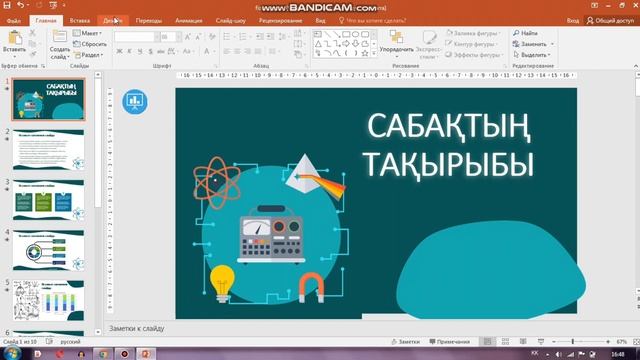
Task: Open Shape Fill (Заливка фигуры) dropdown
Action: tap(473, 33)
